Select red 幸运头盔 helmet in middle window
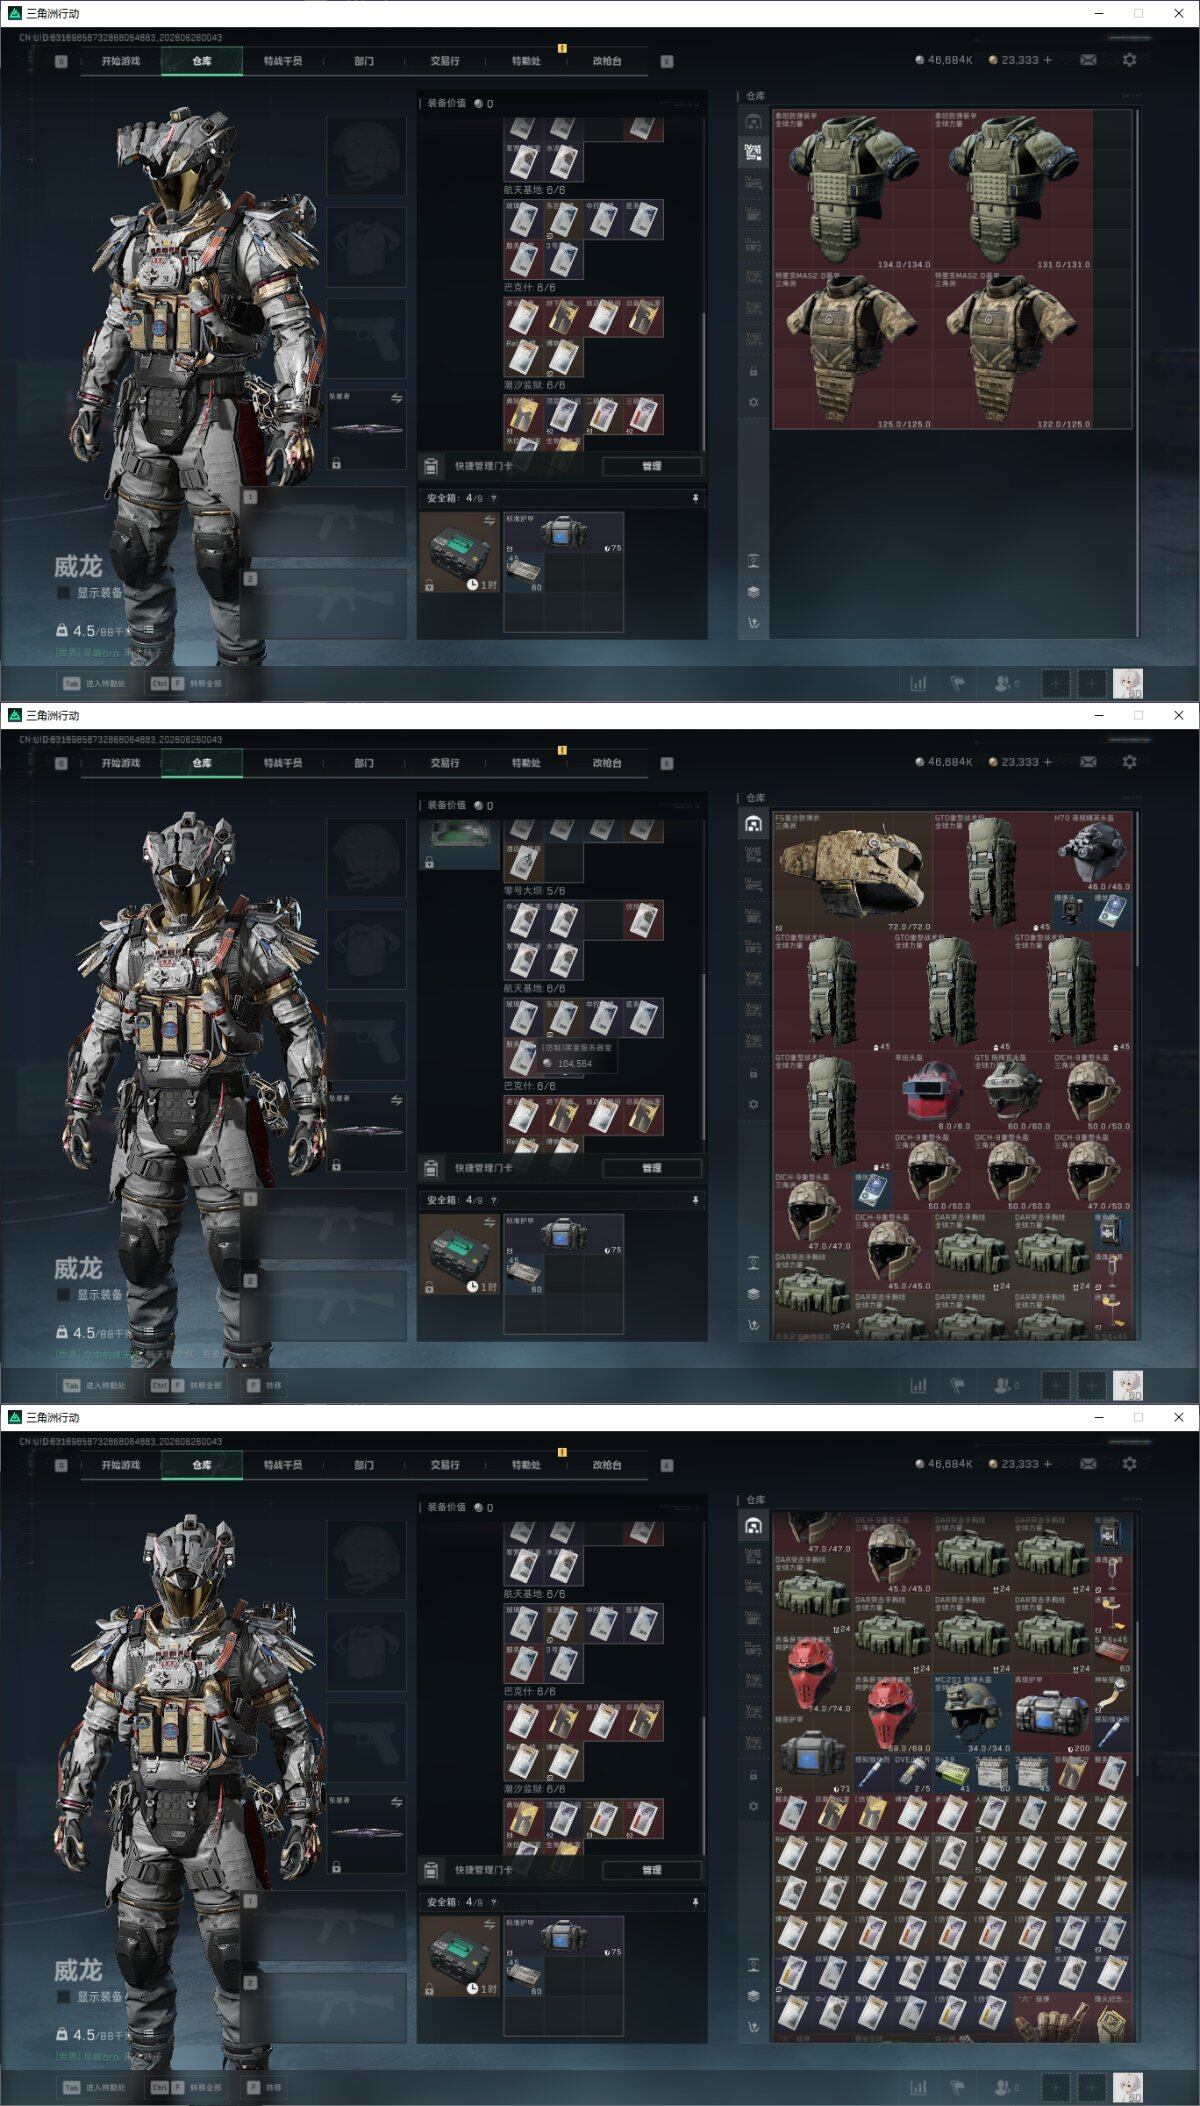 932,1091
